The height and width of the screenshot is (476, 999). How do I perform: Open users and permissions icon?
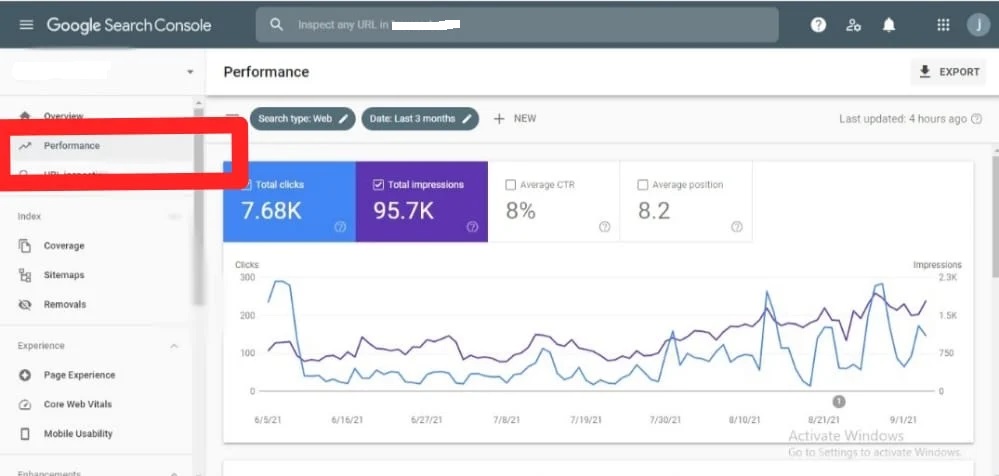(x=853, y=25)
